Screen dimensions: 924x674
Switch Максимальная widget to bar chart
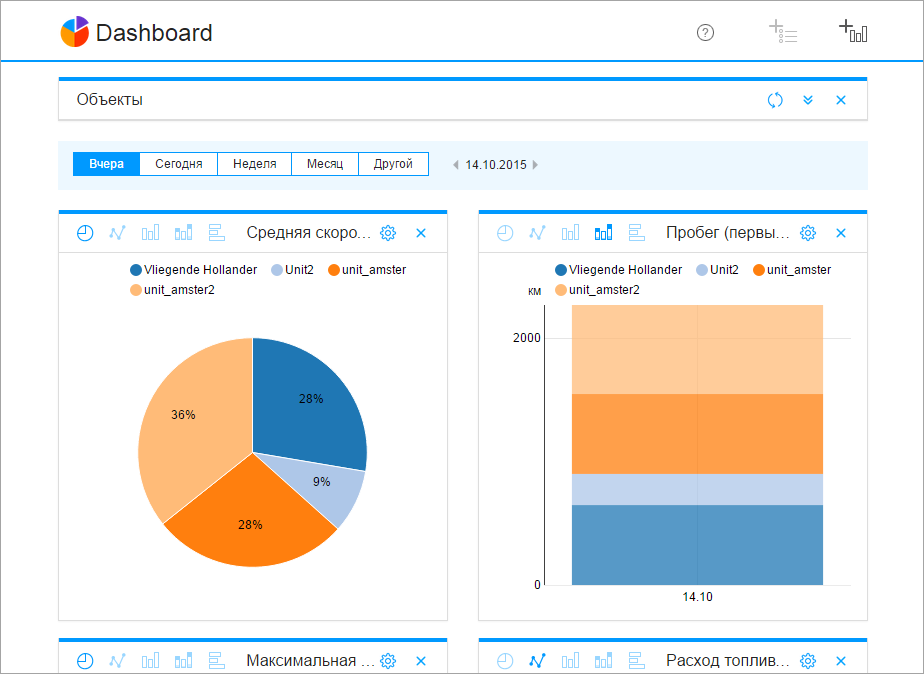coord(150,661)
